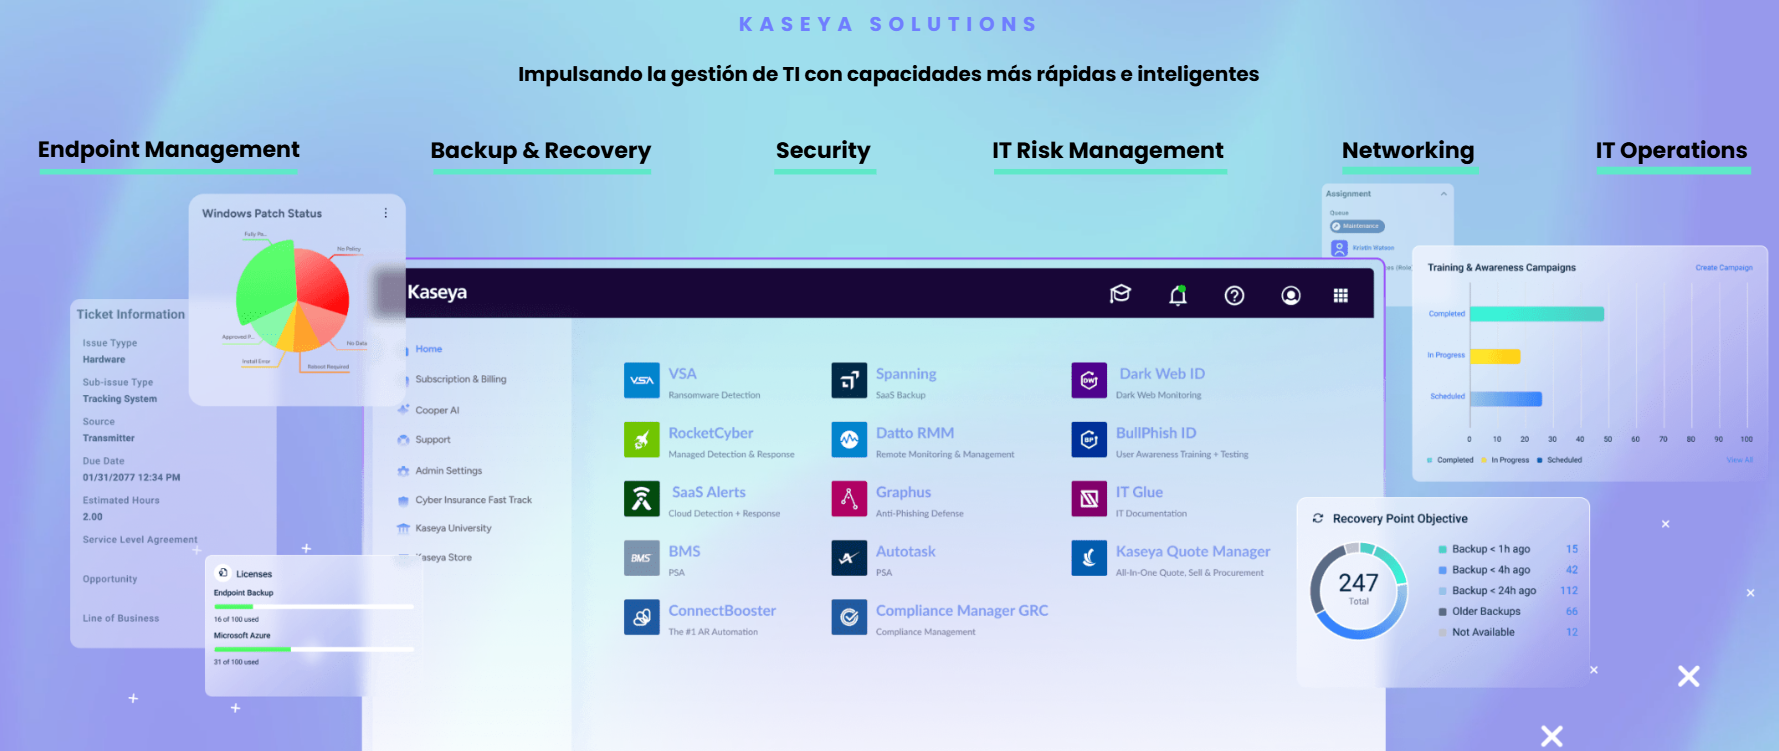This screenshot has width=1779, height=751.
Task: Click the Windows Patch Status pie chart
Action: coord(292,296)
